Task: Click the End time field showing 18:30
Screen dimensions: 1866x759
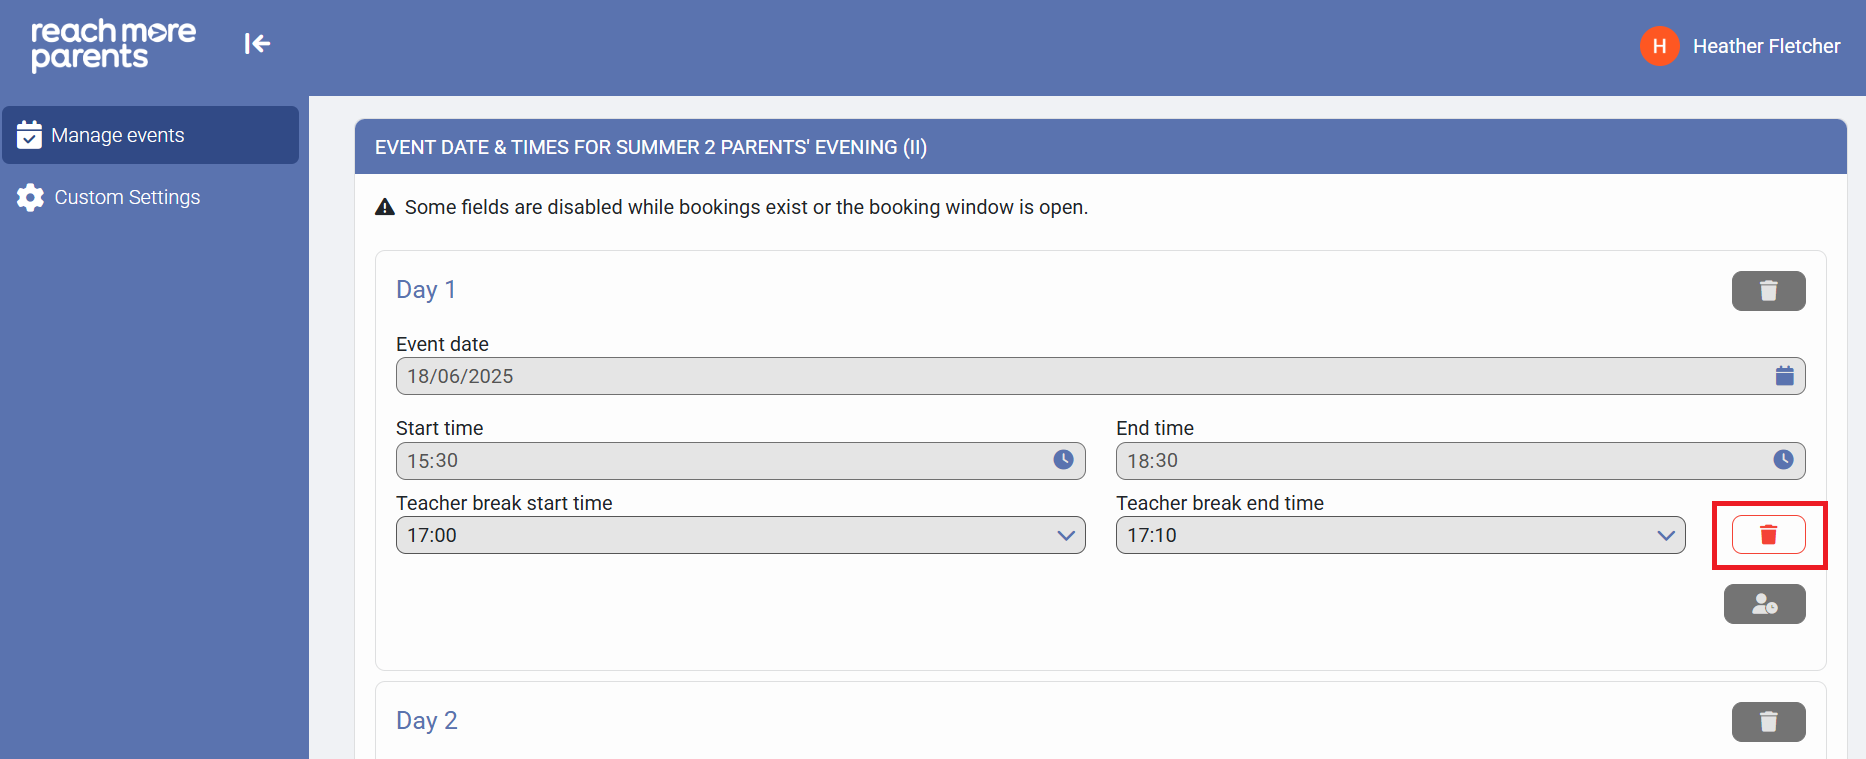Action: pos(1440,460)
